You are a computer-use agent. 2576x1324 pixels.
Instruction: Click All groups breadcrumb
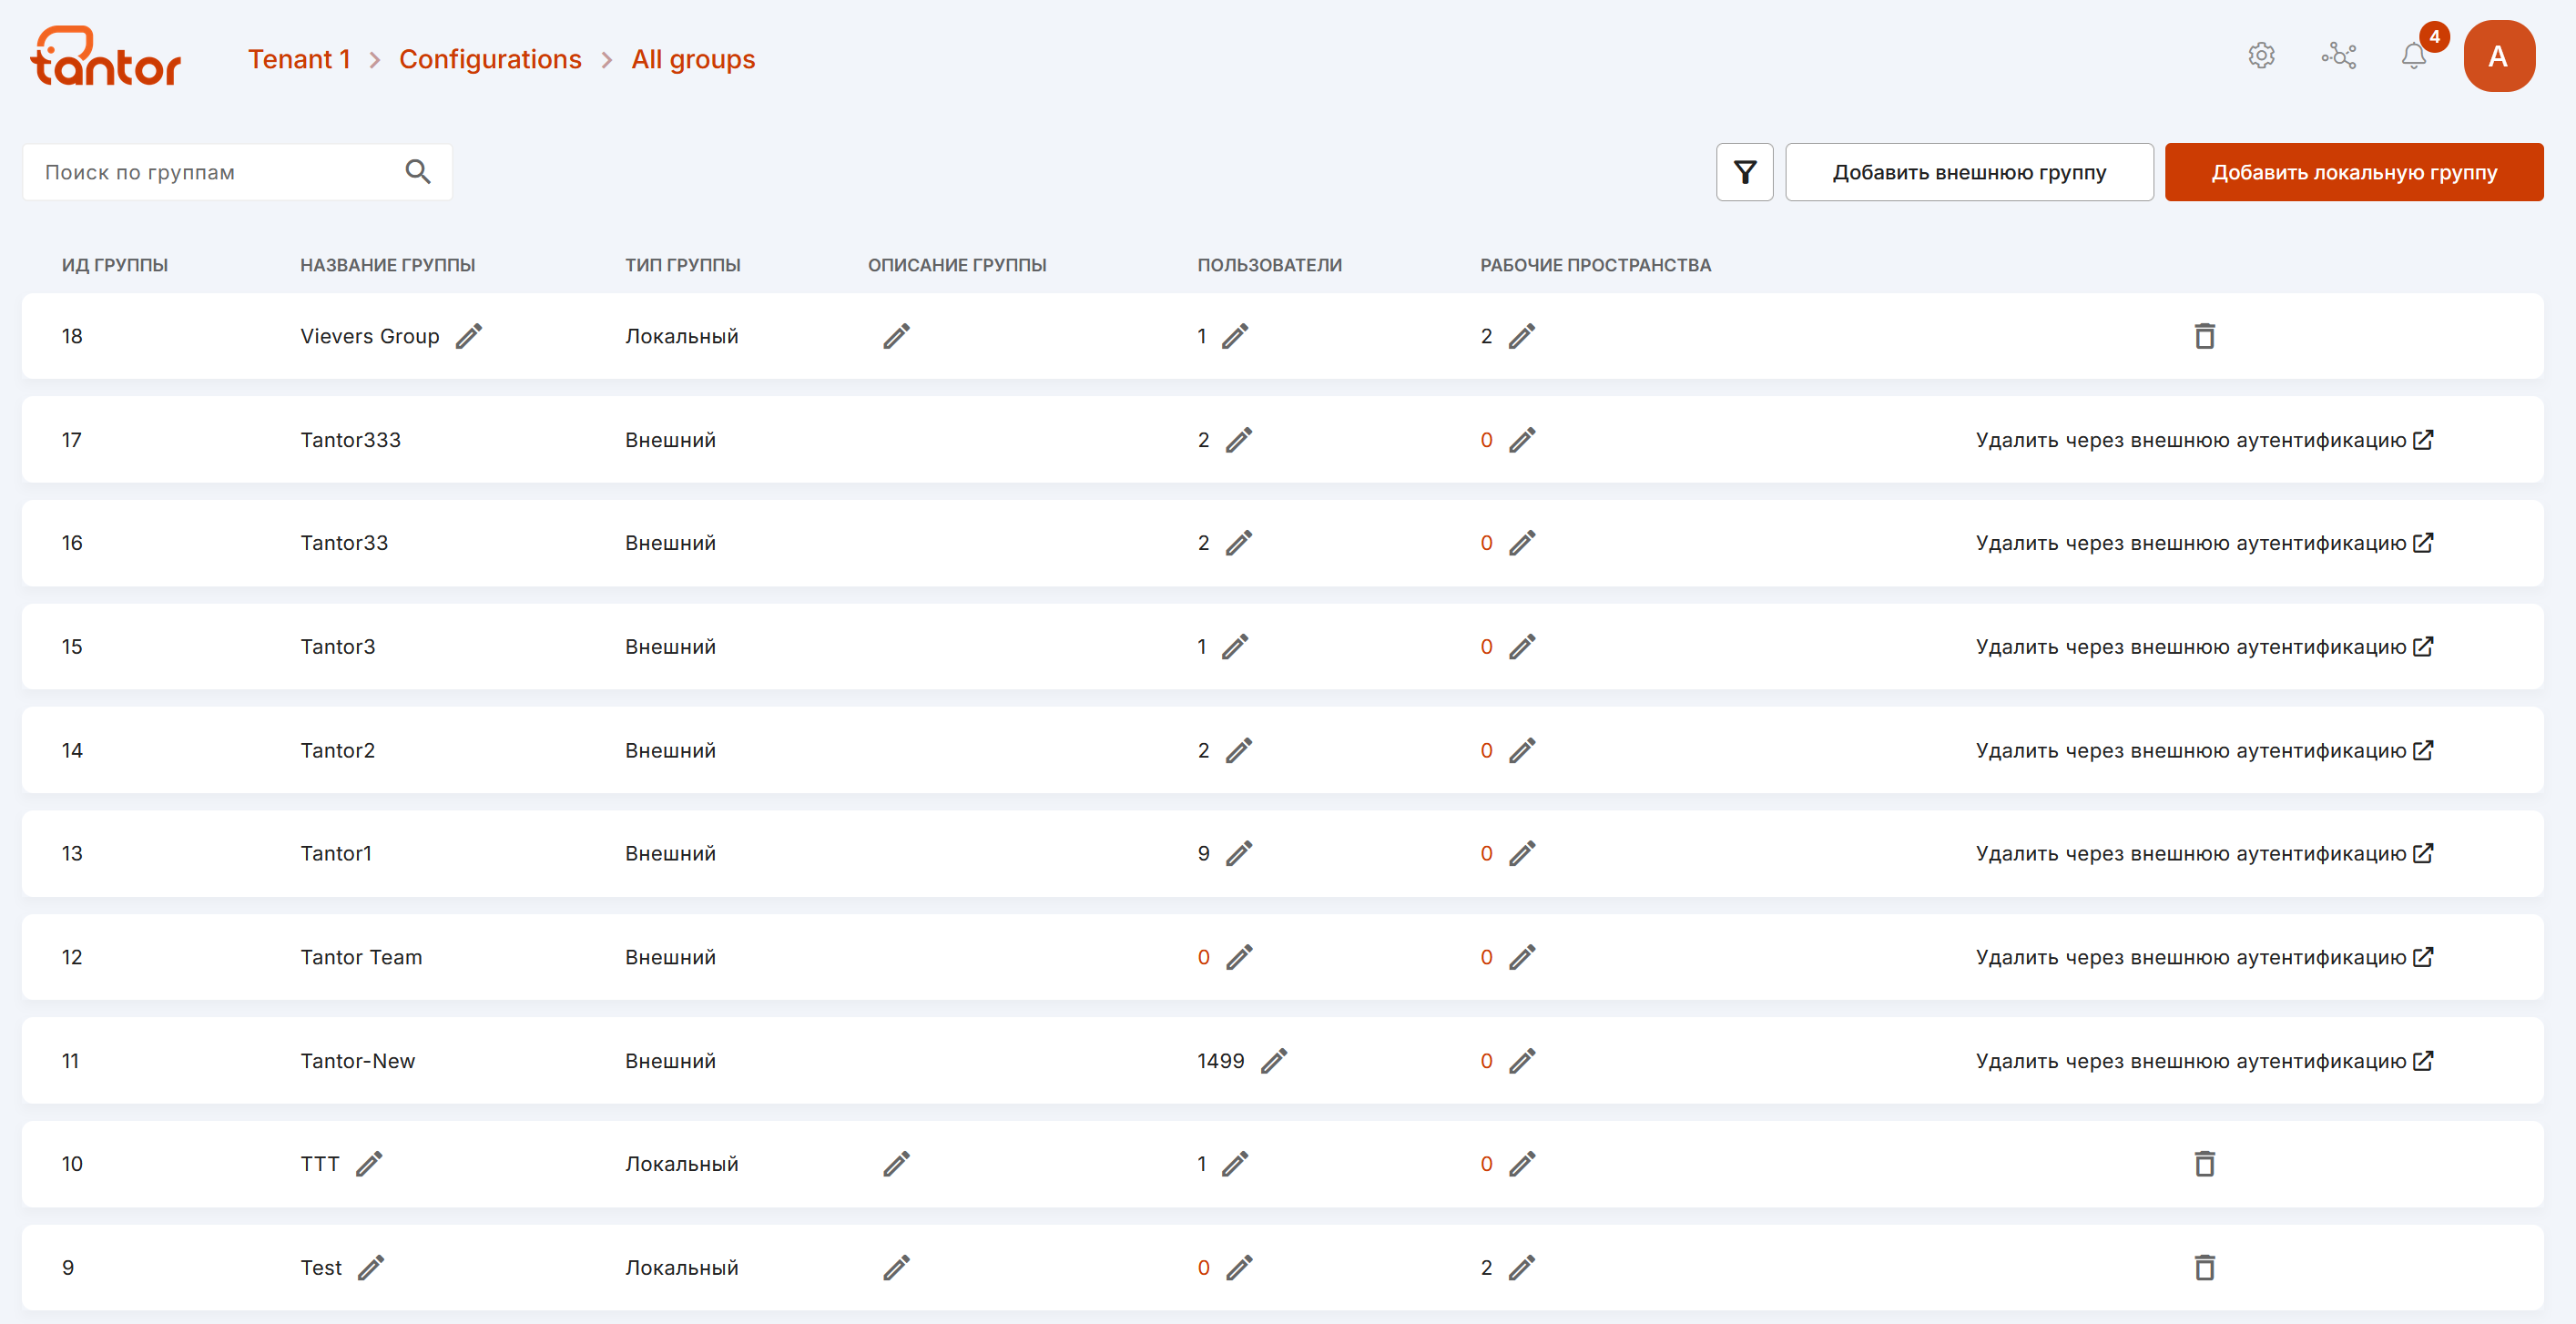pyautogui.click(x=693, y=59)
